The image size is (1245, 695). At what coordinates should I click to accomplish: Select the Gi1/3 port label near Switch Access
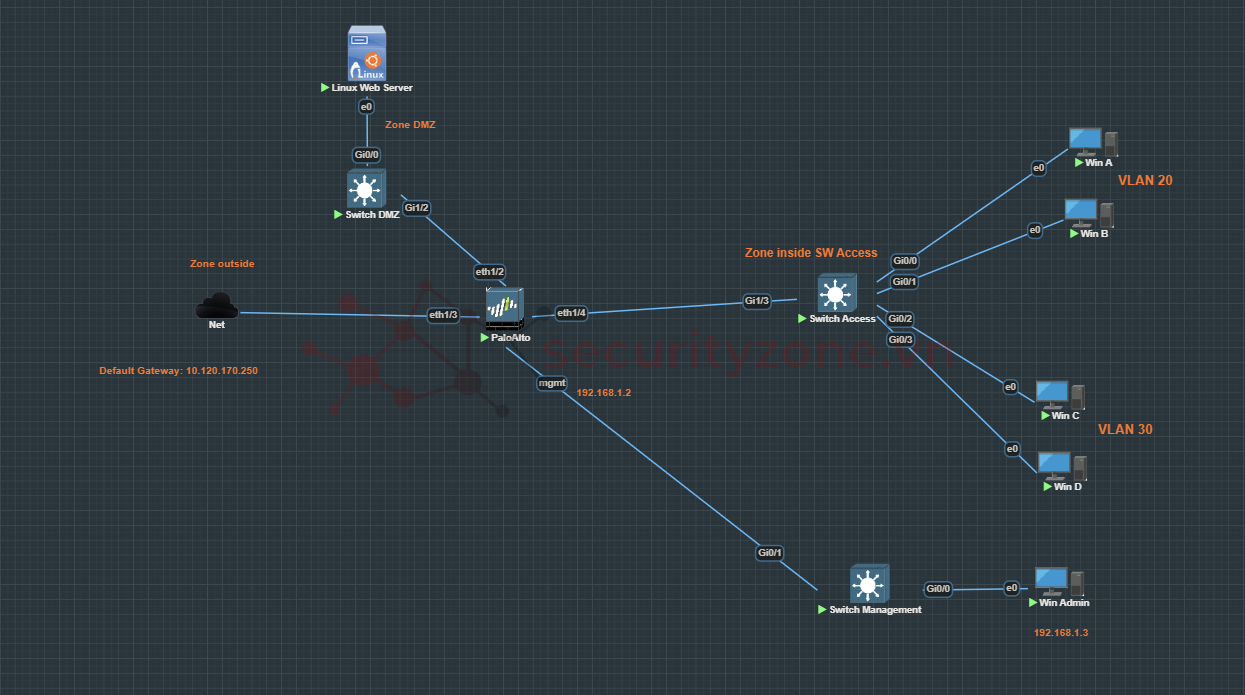pyautogui.click(x=756, y=301)
